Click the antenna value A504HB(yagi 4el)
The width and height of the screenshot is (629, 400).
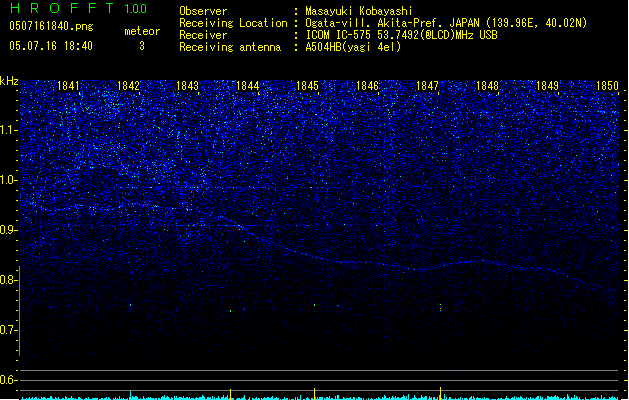[x=353, y=47]
